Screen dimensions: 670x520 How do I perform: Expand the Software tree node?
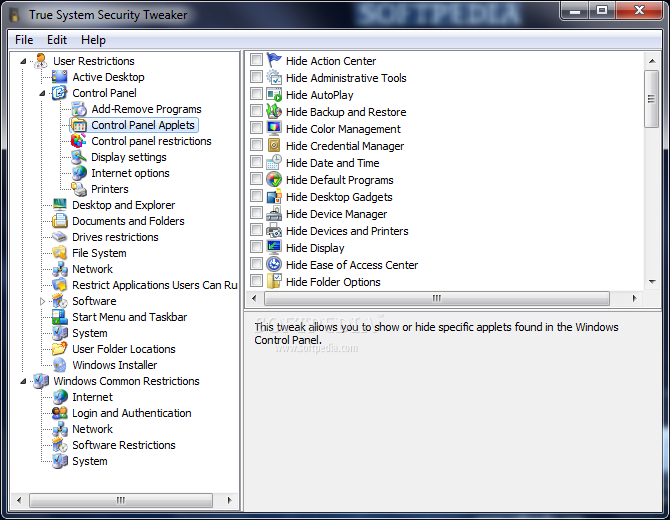click(x=42, y=301)
